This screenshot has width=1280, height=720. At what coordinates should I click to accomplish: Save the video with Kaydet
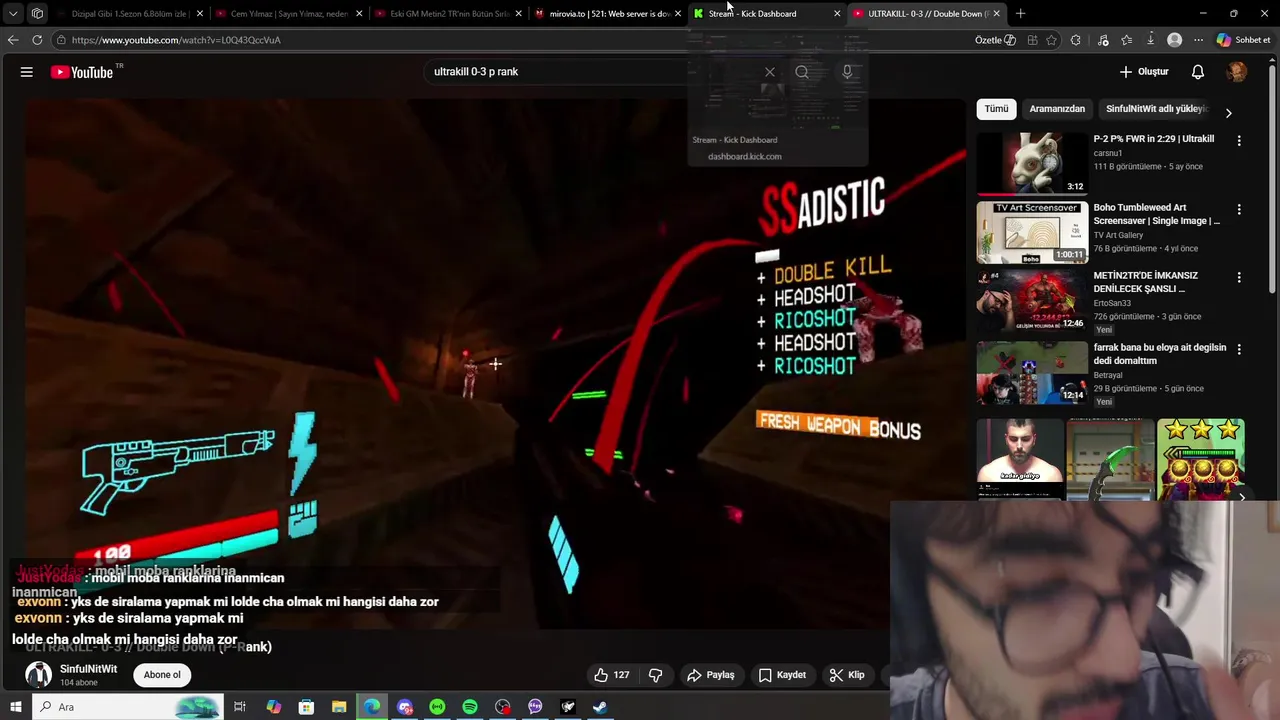(x=782, y=675)
